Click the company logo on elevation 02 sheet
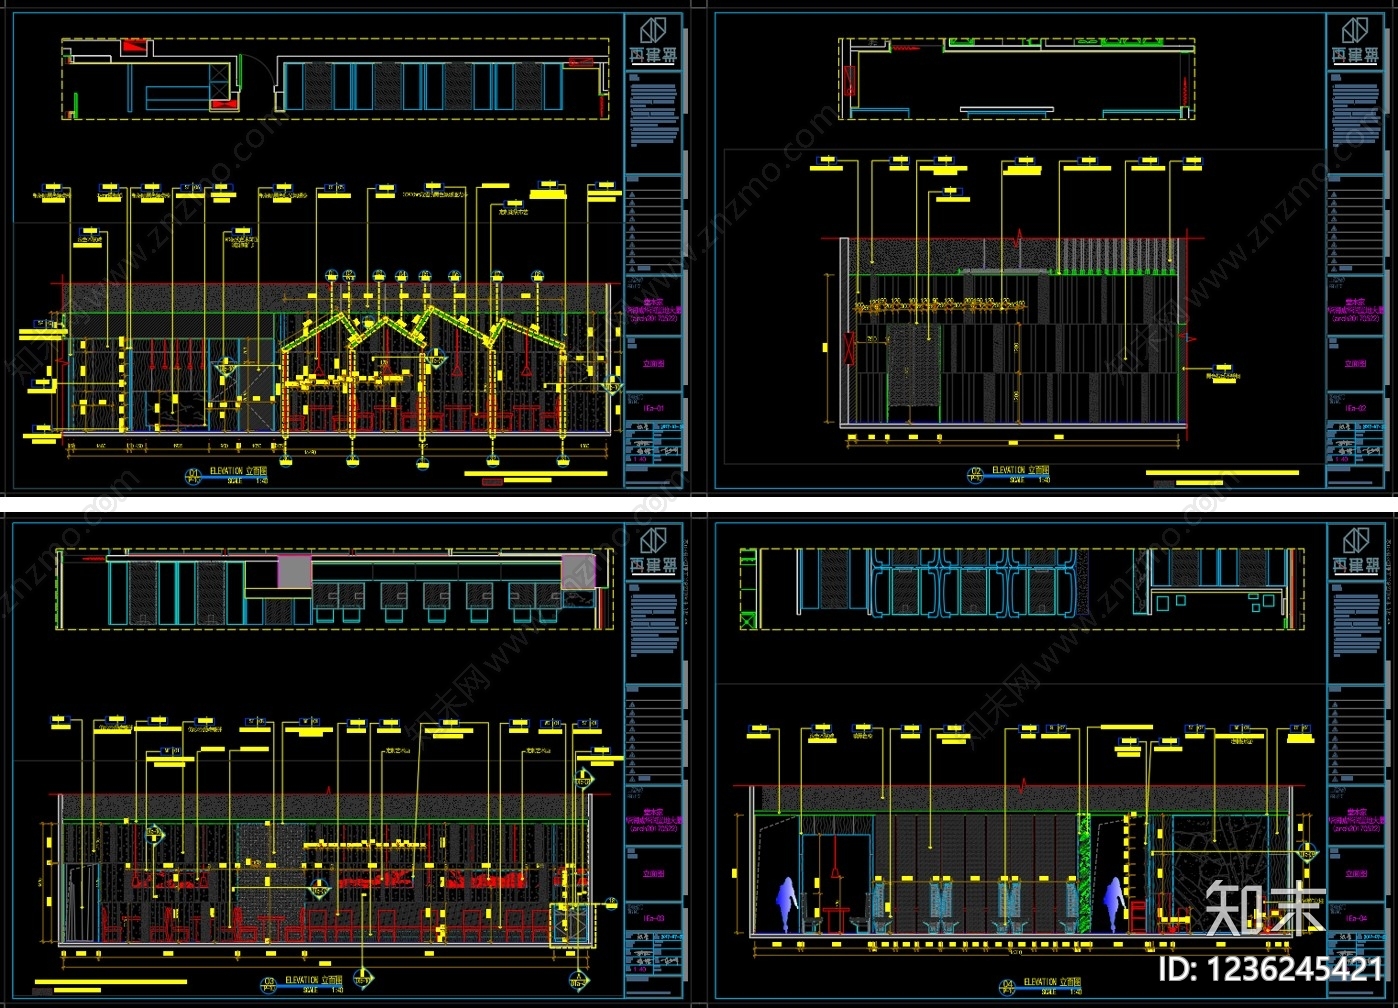Image resolution: width=1398 pixels, height=1008 pixels. click(x=1356, y=42)
